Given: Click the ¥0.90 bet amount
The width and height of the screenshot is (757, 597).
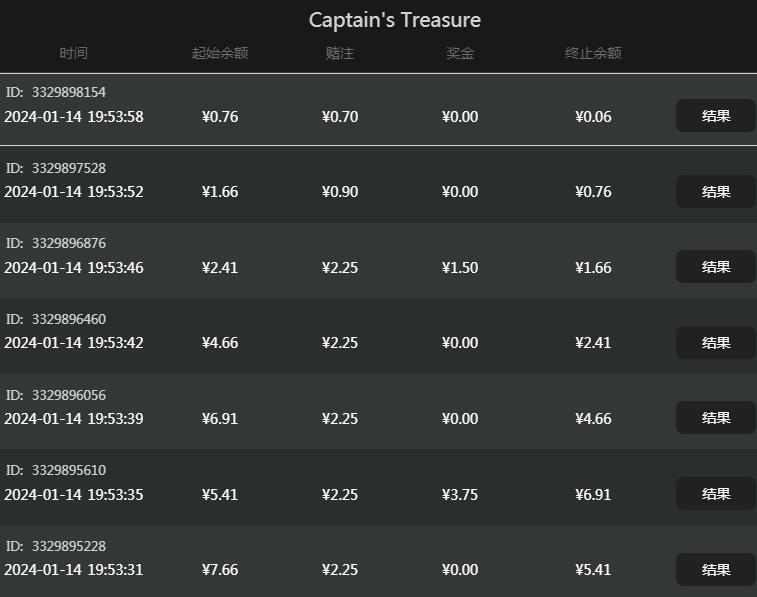Looking at the screenshot, I should click(x=340, y=192).
